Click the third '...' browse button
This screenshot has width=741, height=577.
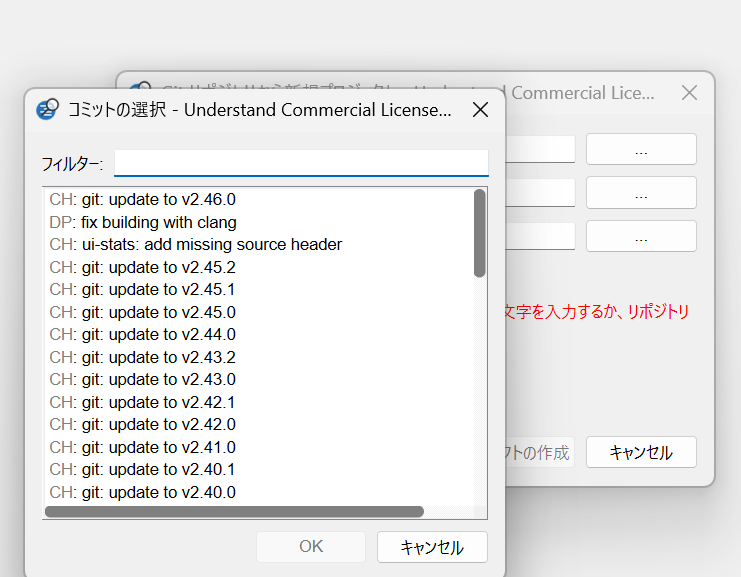click(641, 236)
